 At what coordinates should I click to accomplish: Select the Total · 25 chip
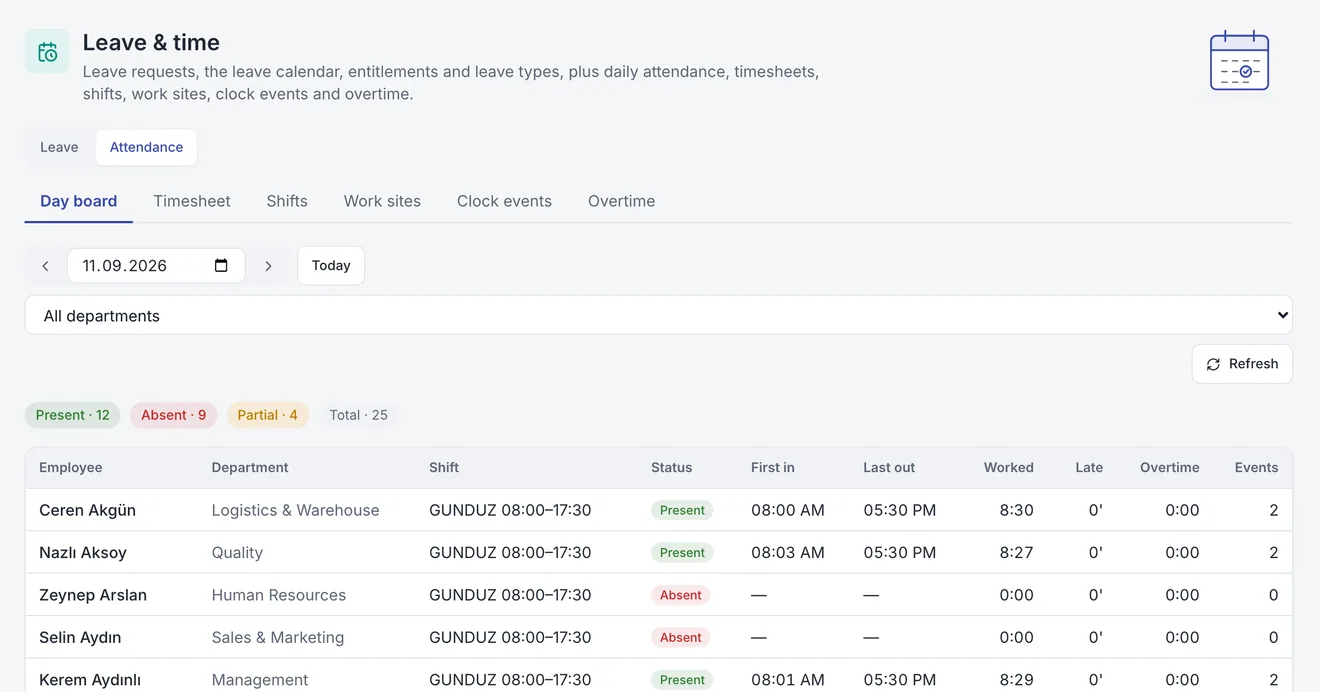(358, 415)
